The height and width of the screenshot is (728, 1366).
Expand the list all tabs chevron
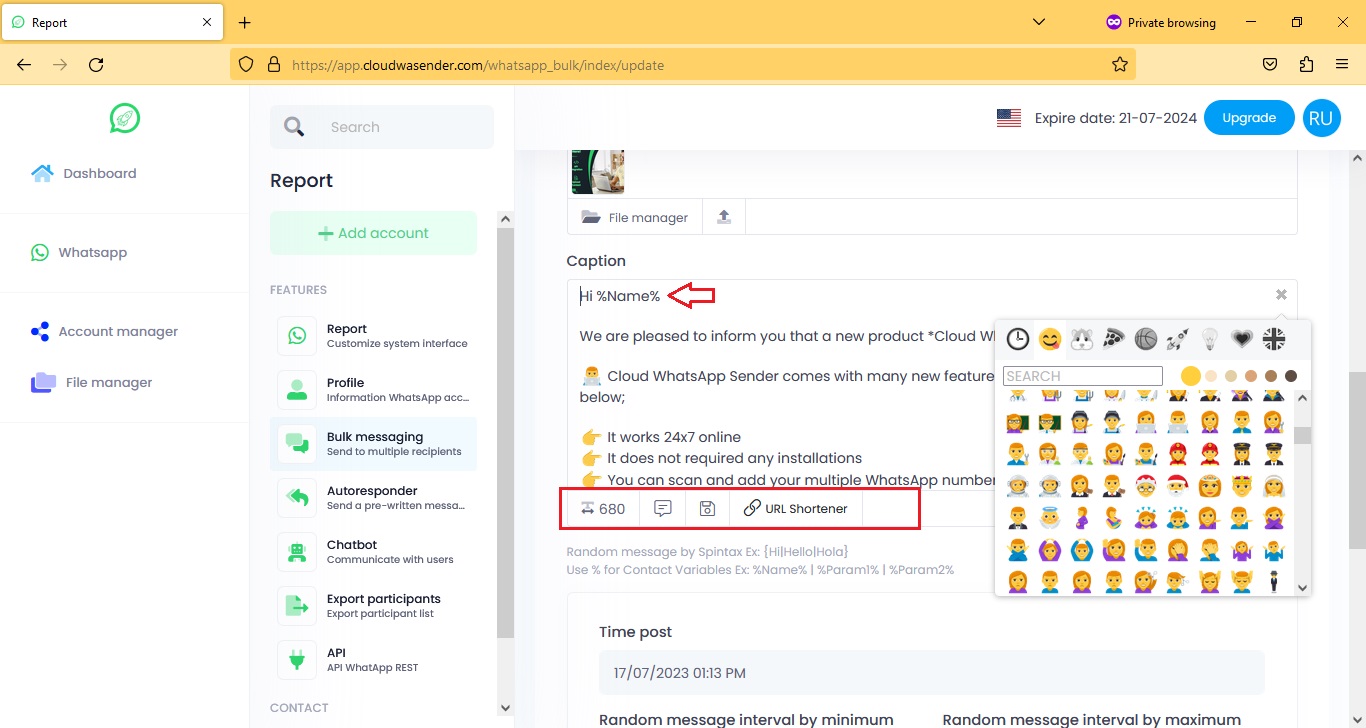[x=1039, y=22]
